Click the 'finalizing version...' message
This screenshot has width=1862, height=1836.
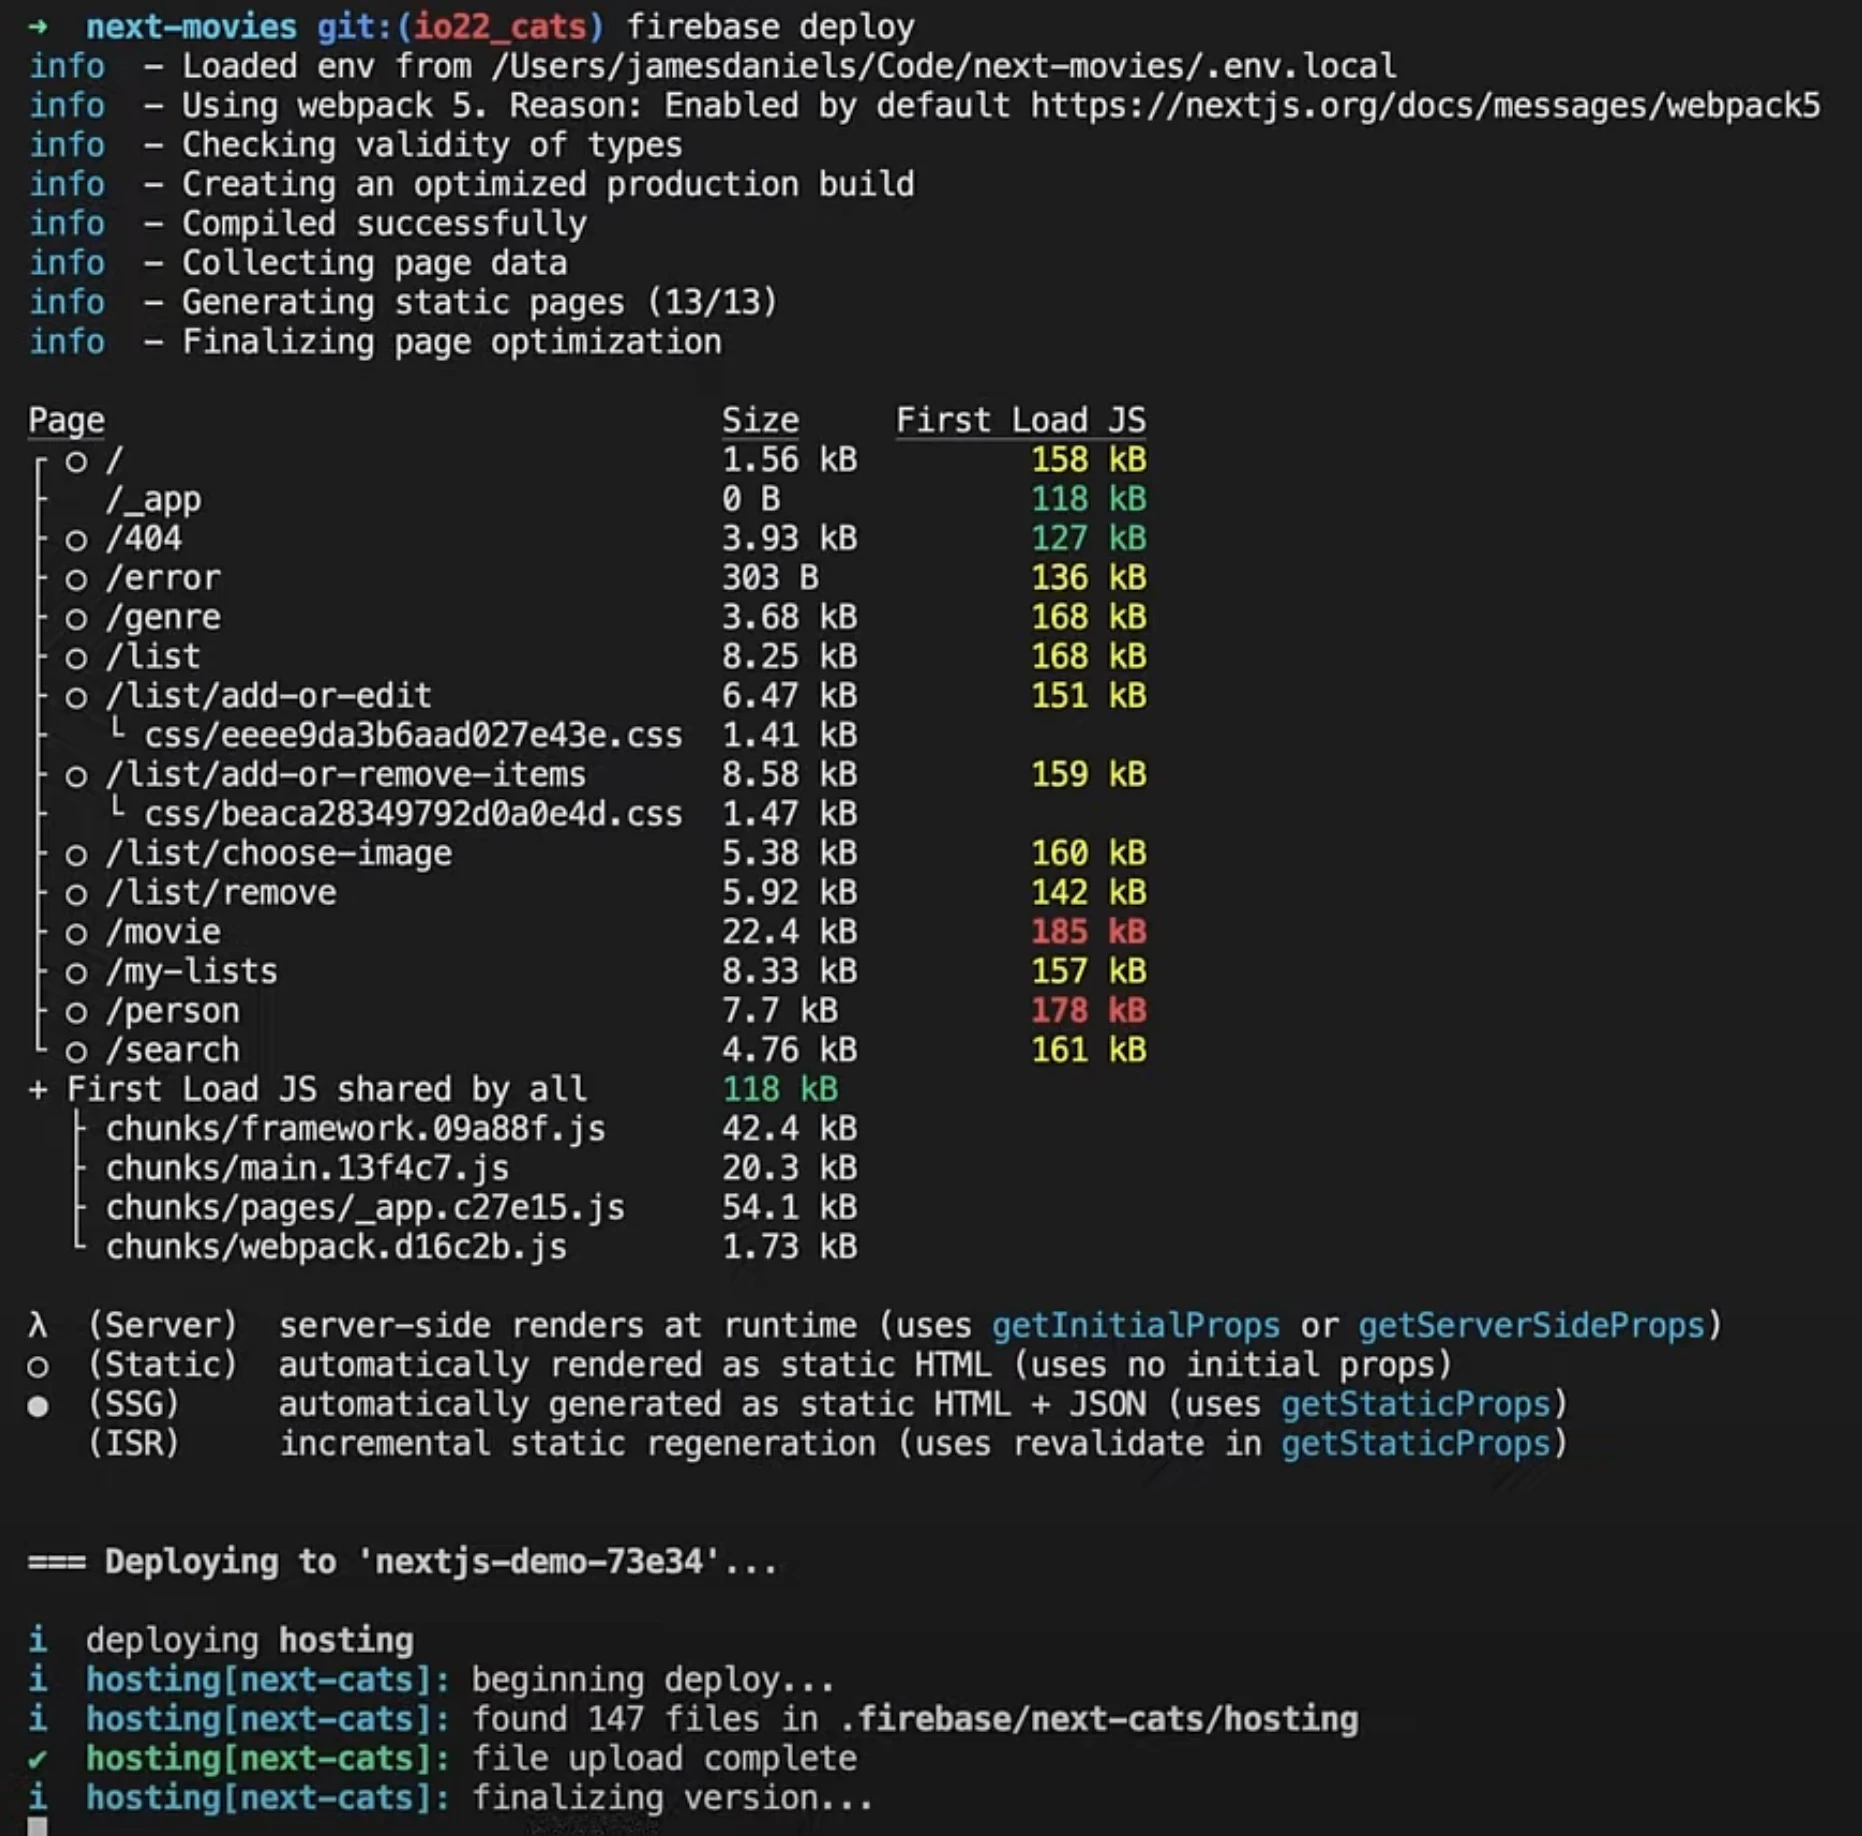pos(672,1798)
